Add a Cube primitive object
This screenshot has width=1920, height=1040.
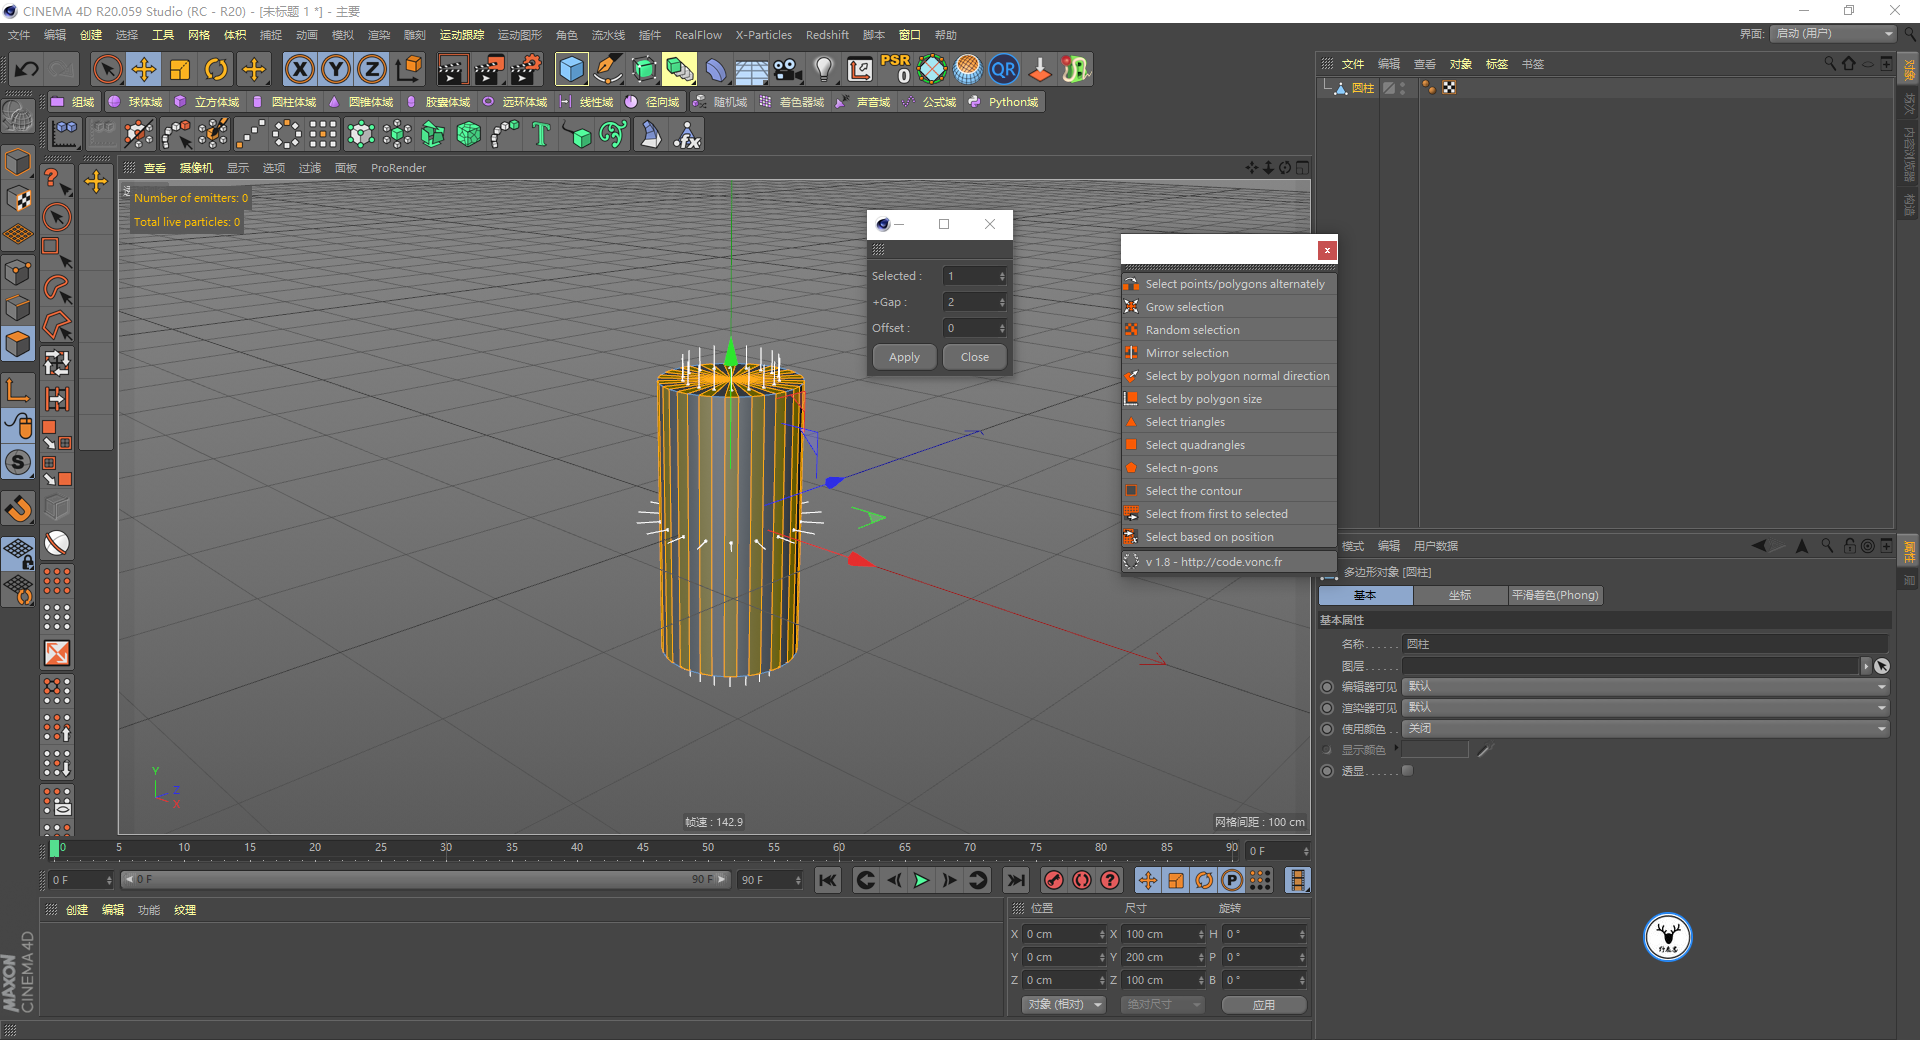pyautogui.click(x=571, y=69)
